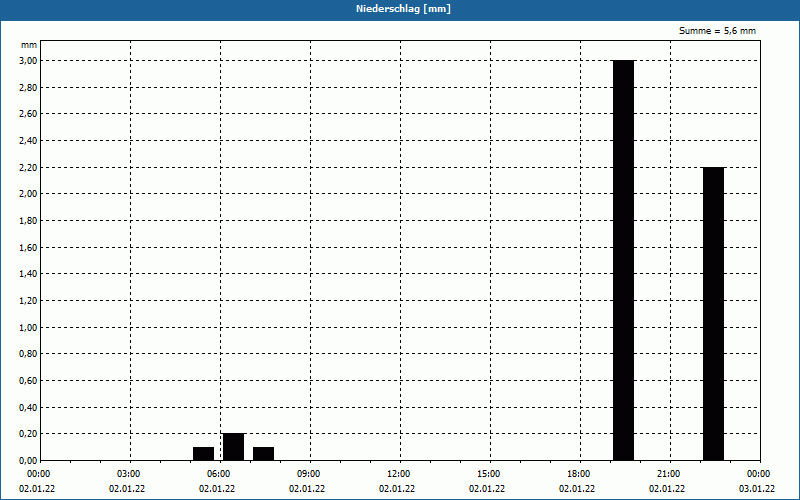Viewport: 800px width, 500px height.
Task: Select the 02.01.22 date beneath 06:00
Action: tap(217, 489)
